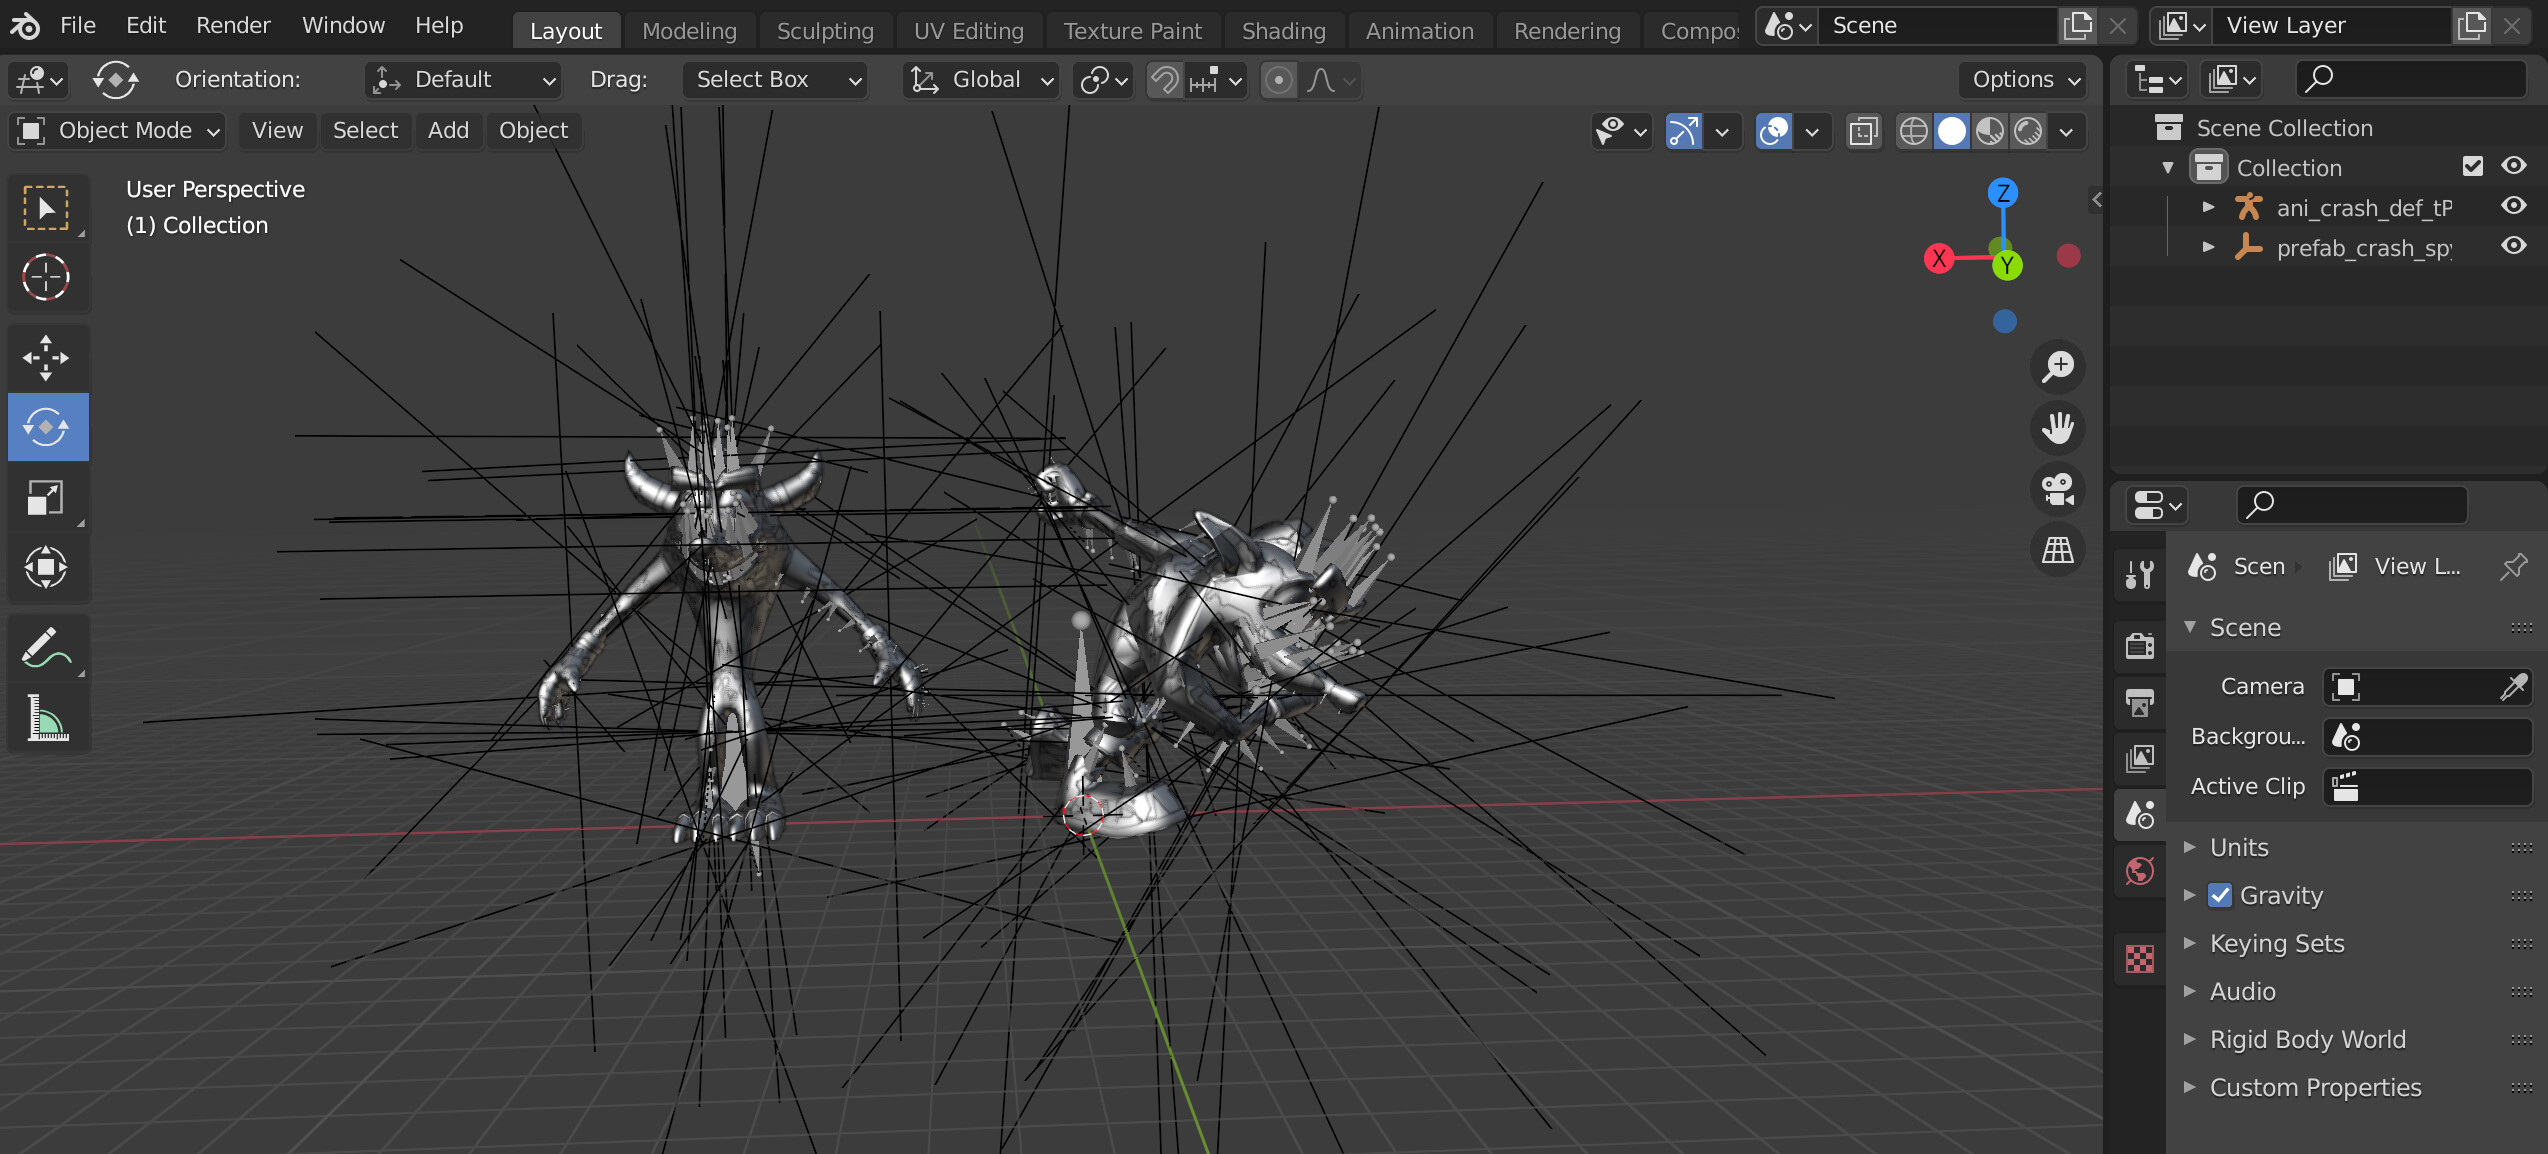The height and width of the screenshot is (1154, 2548).
Task: Open the viewport Add menu
Action: point(448,130)
